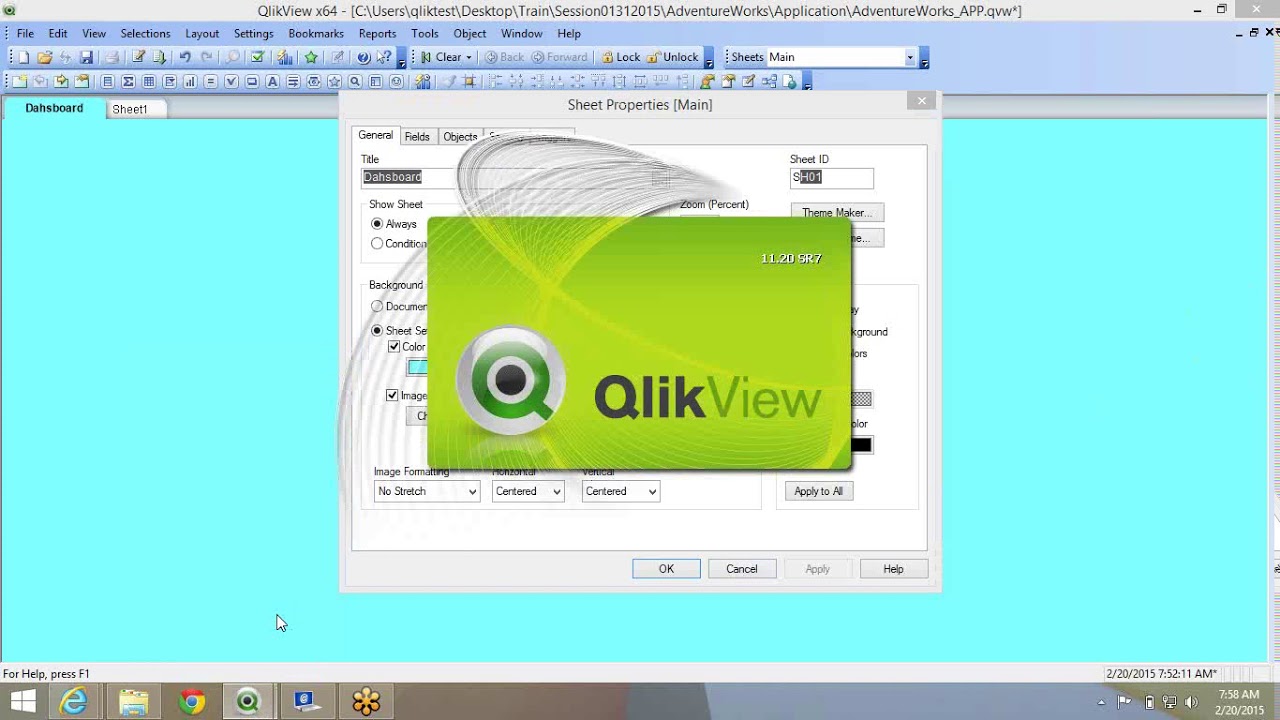Image resolution: width=1280 pixels, height=720 pixels.
Task: Click the black color swatch on the right
Action: click(x=861, y=445)
